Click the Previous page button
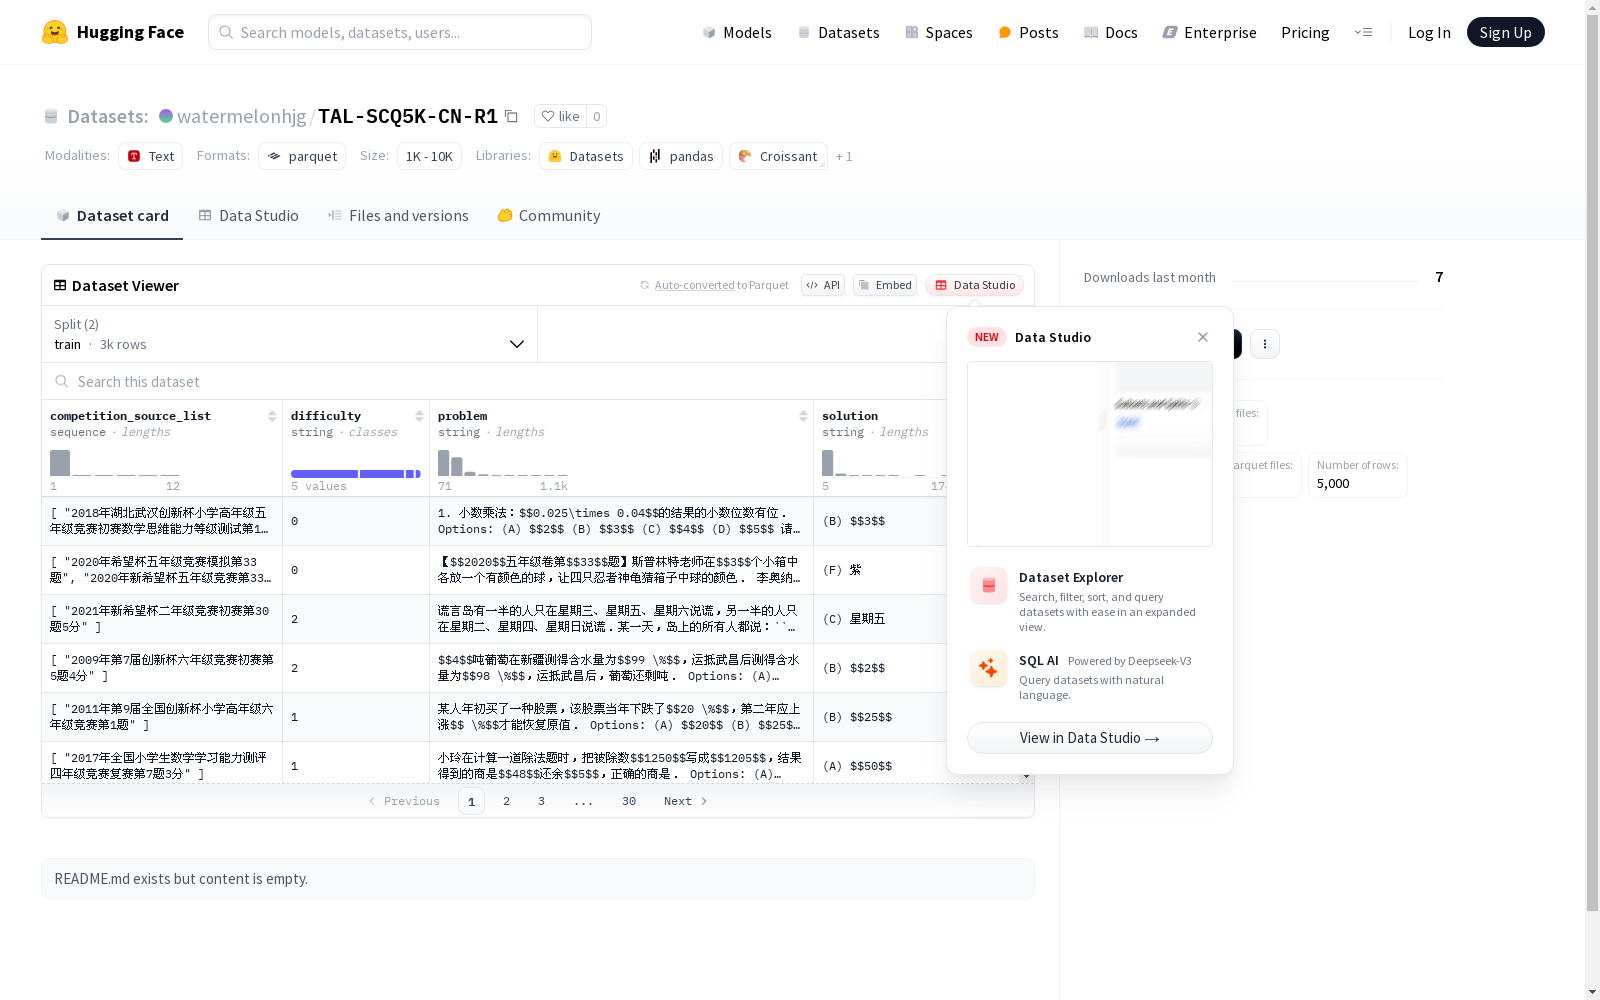This screenshot has height=1000, width=1600. [x=404, y=801]
